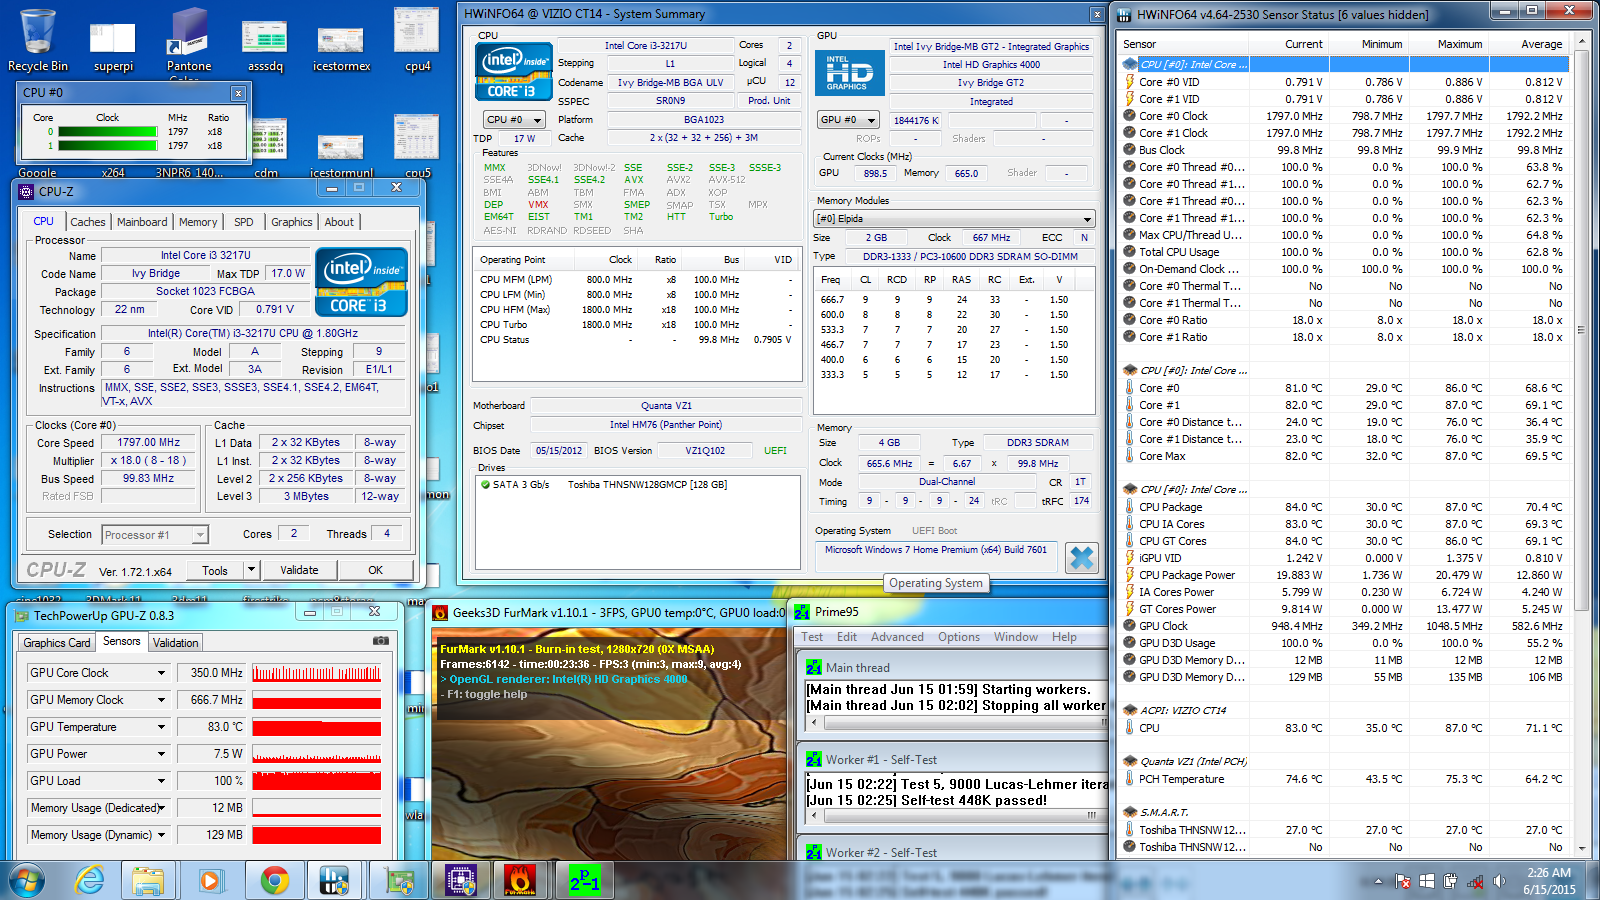Show hidden tray icons arrow

[1378, 881]
